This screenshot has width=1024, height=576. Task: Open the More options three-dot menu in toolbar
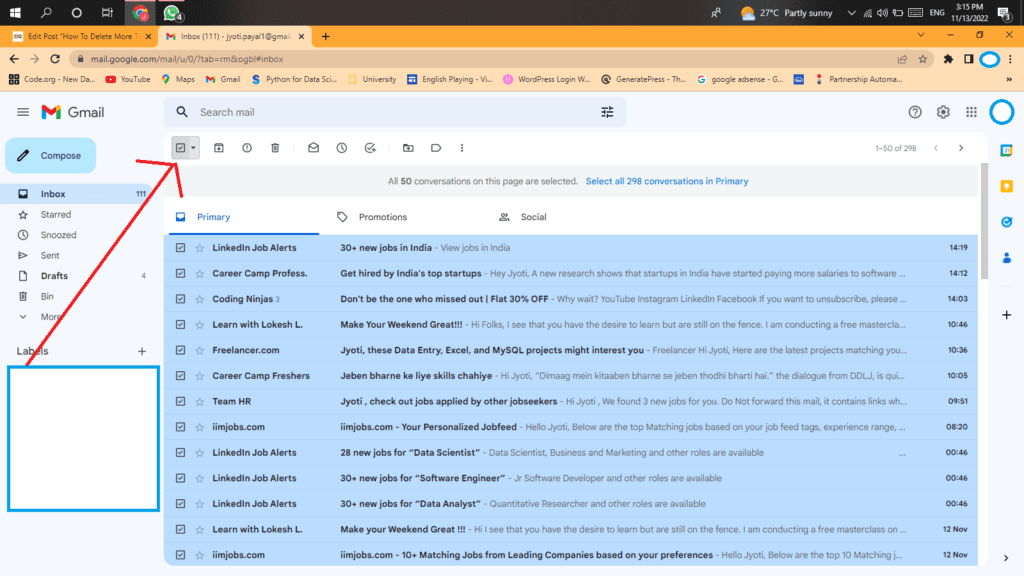[x=462, y=148]
